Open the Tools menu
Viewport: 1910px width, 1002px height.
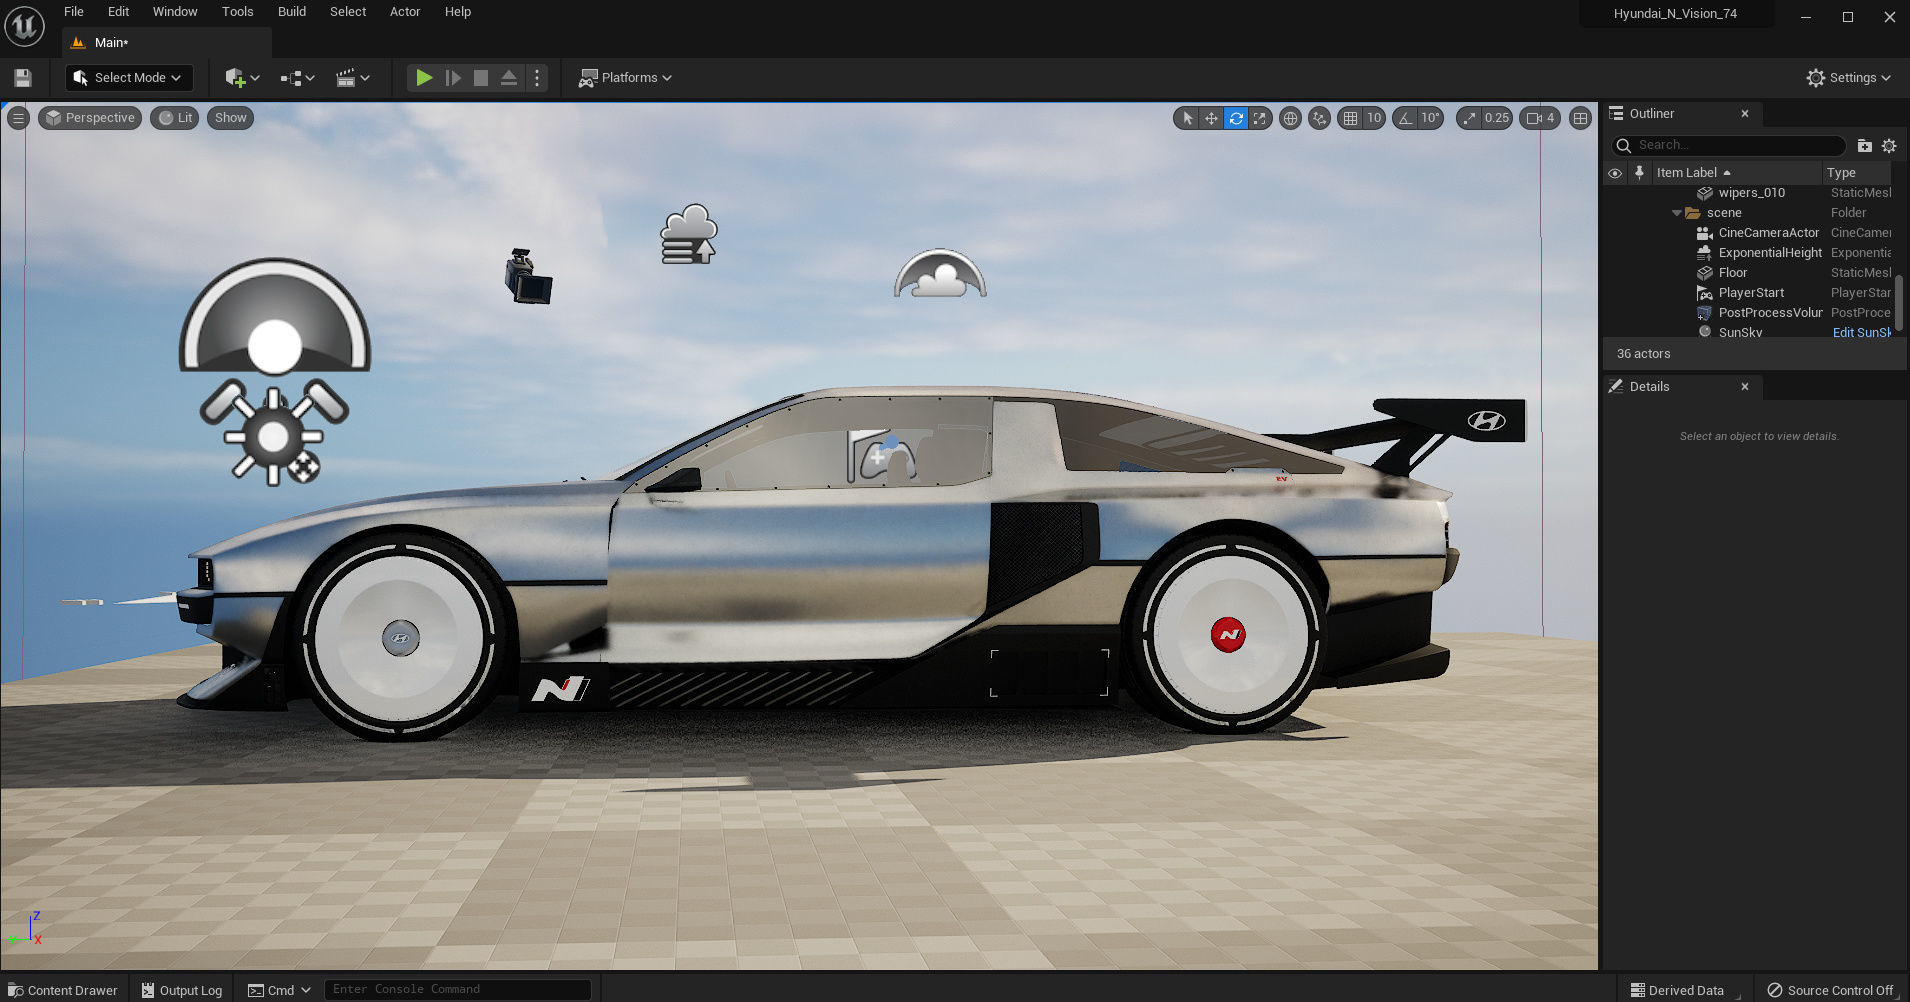pyautogui.click(x=237, y=12)
